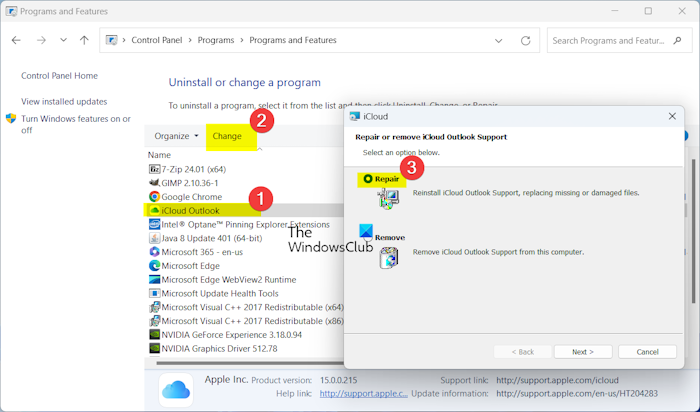Click the Programs breadcrumb

(216, 40)
